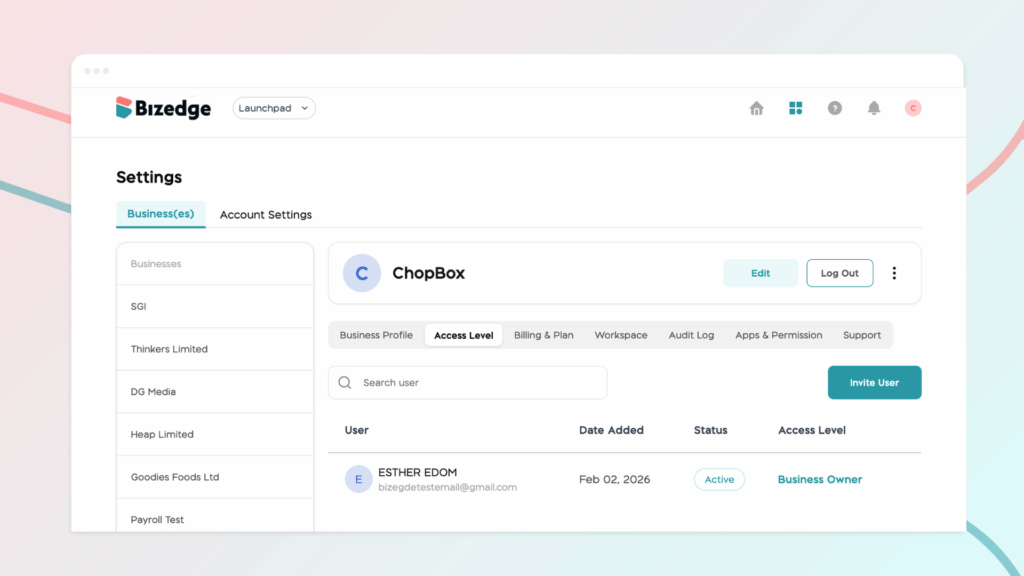Click the Log Out button

tap(839, 273)
